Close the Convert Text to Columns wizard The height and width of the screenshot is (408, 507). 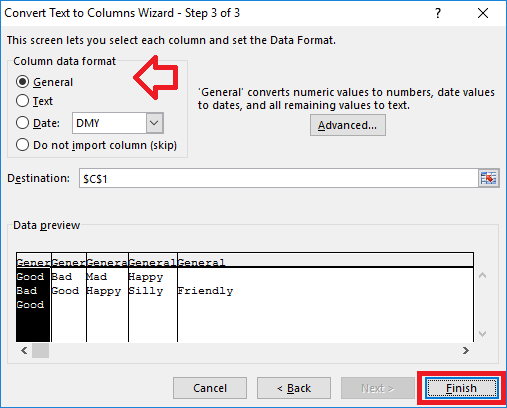coord(483,13)
